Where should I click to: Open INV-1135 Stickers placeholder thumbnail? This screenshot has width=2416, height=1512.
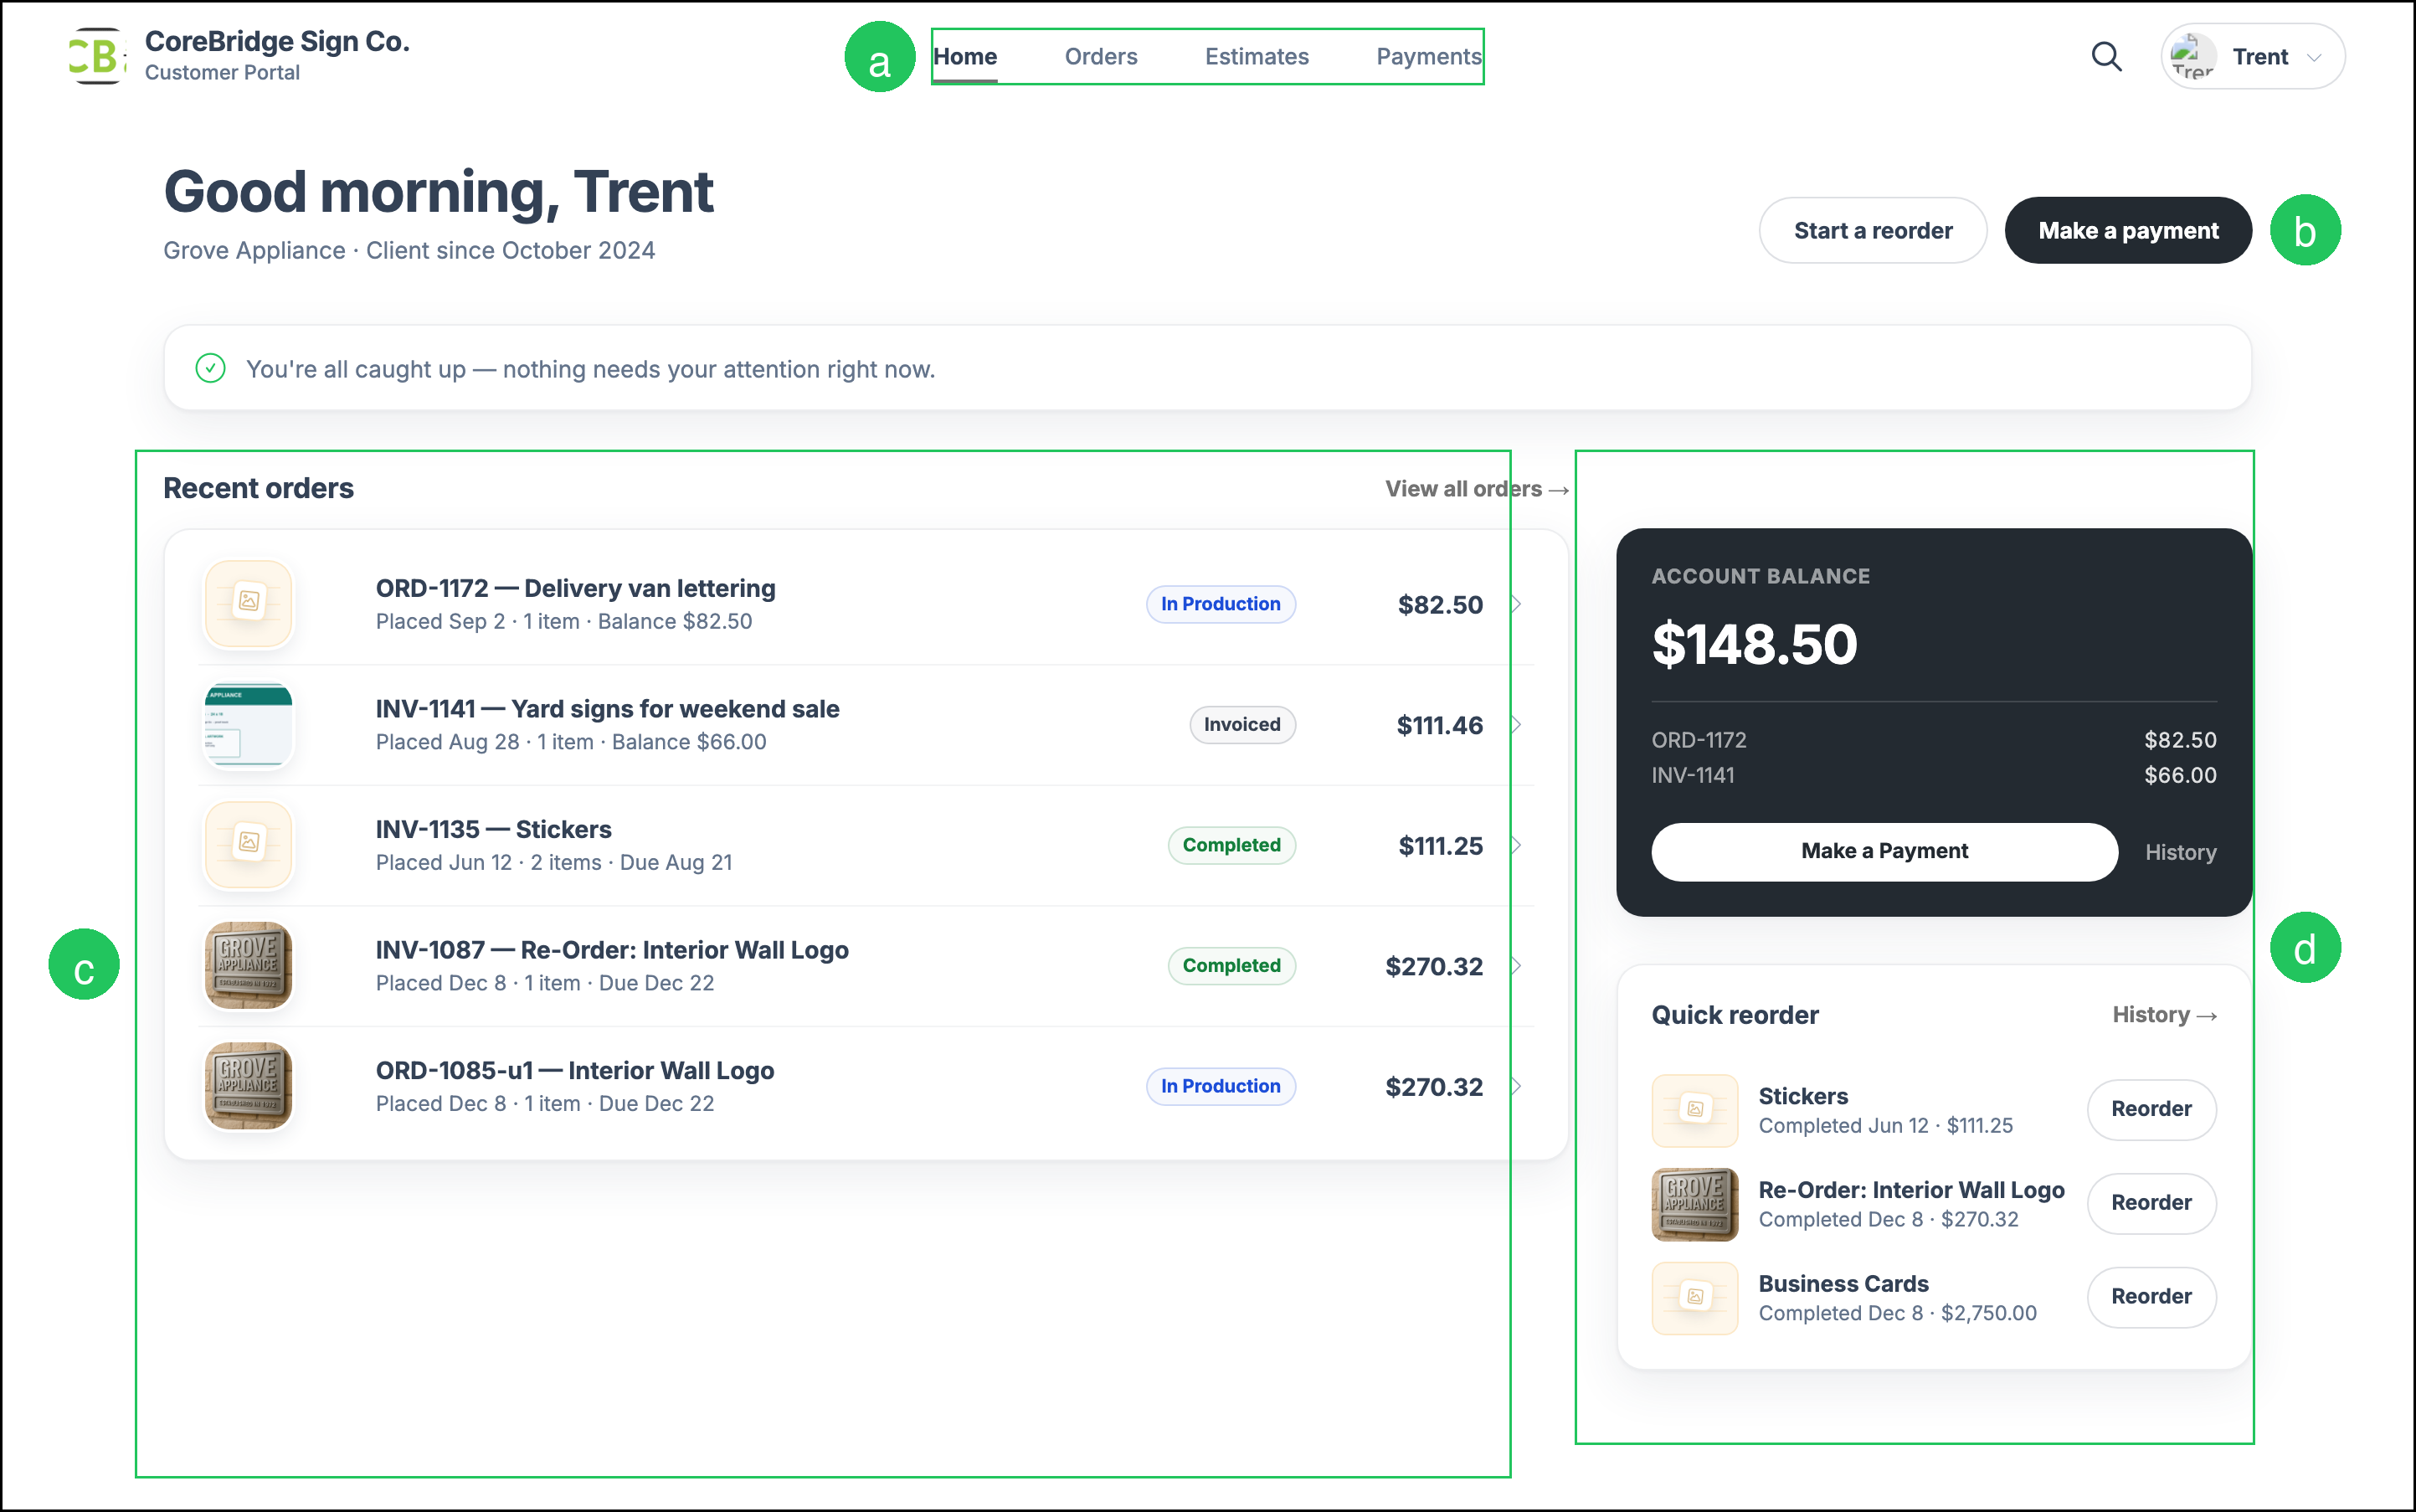coord(249,845)
